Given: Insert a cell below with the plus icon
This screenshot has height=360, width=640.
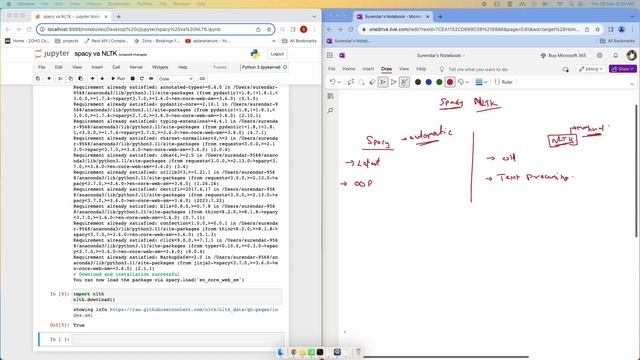Looking at the screenshot, I should point(49,78).
